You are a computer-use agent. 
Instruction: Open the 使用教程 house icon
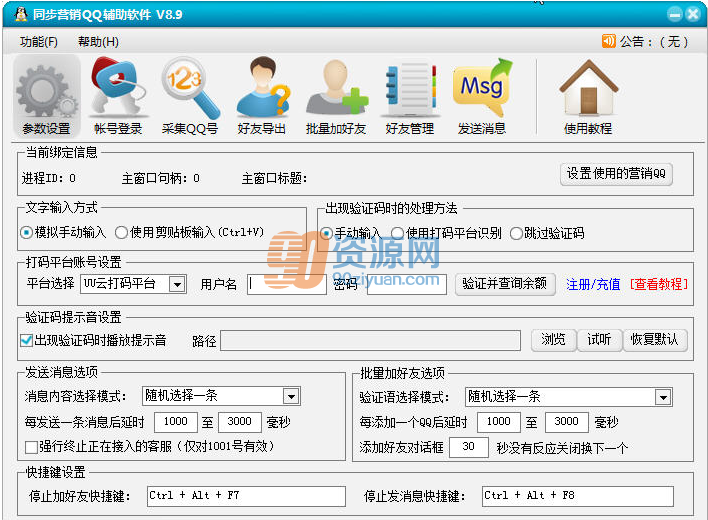[x=588, y=97]
